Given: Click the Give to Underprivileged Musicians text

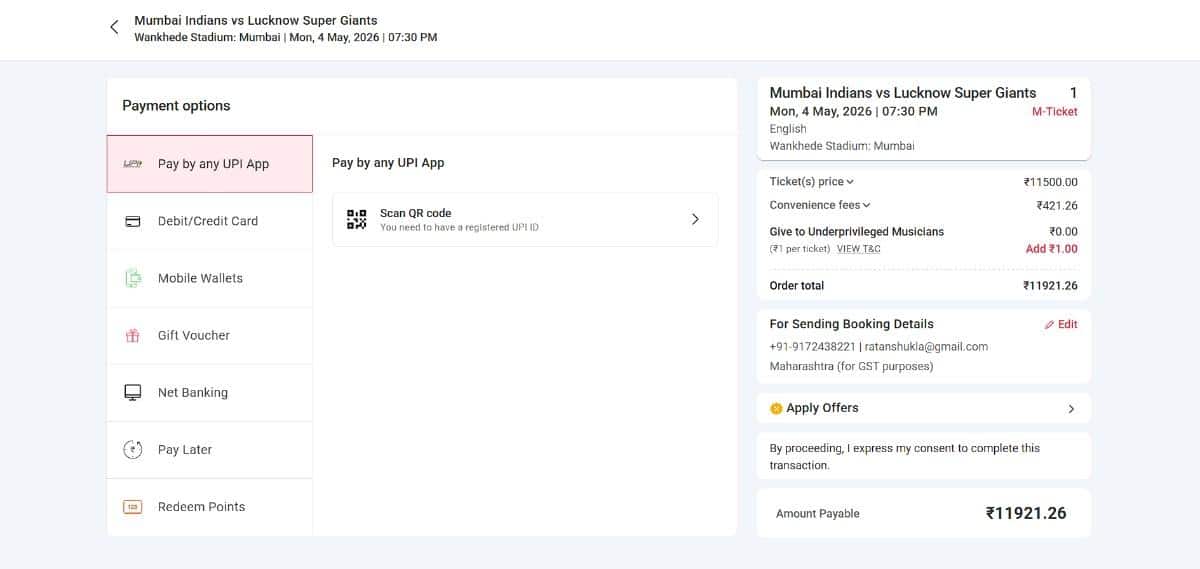Looking at the screenshot, I should 857,231.
